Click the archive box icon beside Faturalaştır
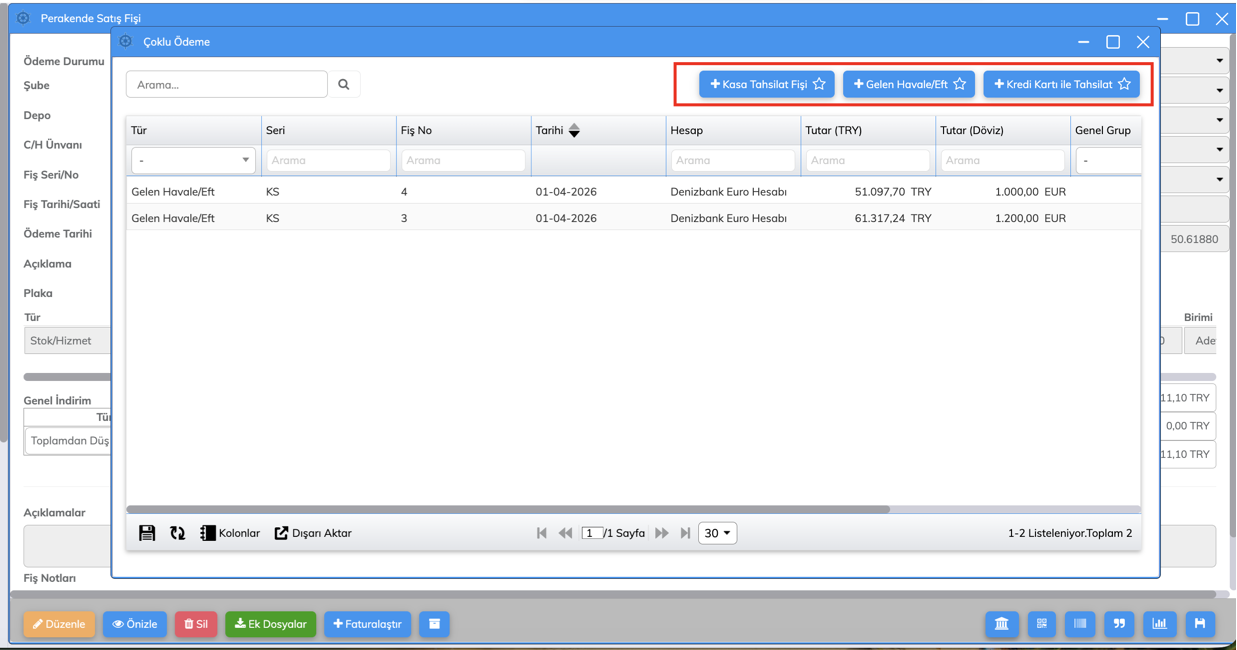This screenshot has height=650, width=1237. point(434,624)
